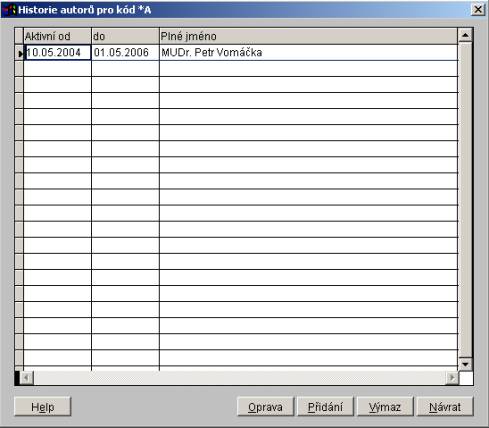The width and height of the screenshot is (489, 428).
Task: Click the horizontal scrollbar right arrow
Action: [x=452, y=378]
